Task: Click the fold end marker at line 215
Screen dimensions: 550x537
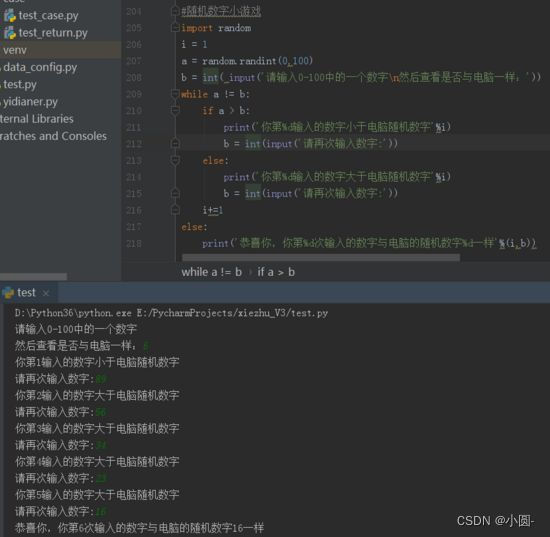Action: [175, 193]
